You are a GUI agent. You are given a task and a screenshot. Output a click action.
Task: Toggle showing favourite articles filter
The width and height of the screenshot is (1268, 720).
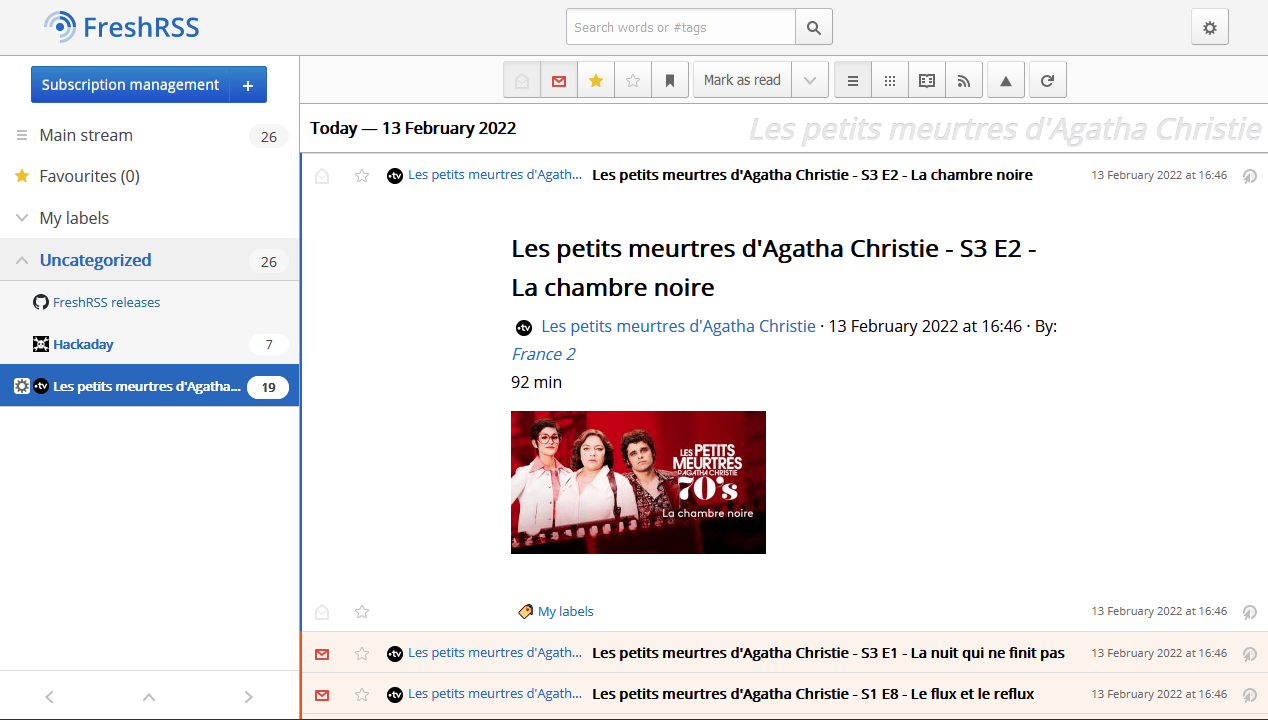(596, 80)
